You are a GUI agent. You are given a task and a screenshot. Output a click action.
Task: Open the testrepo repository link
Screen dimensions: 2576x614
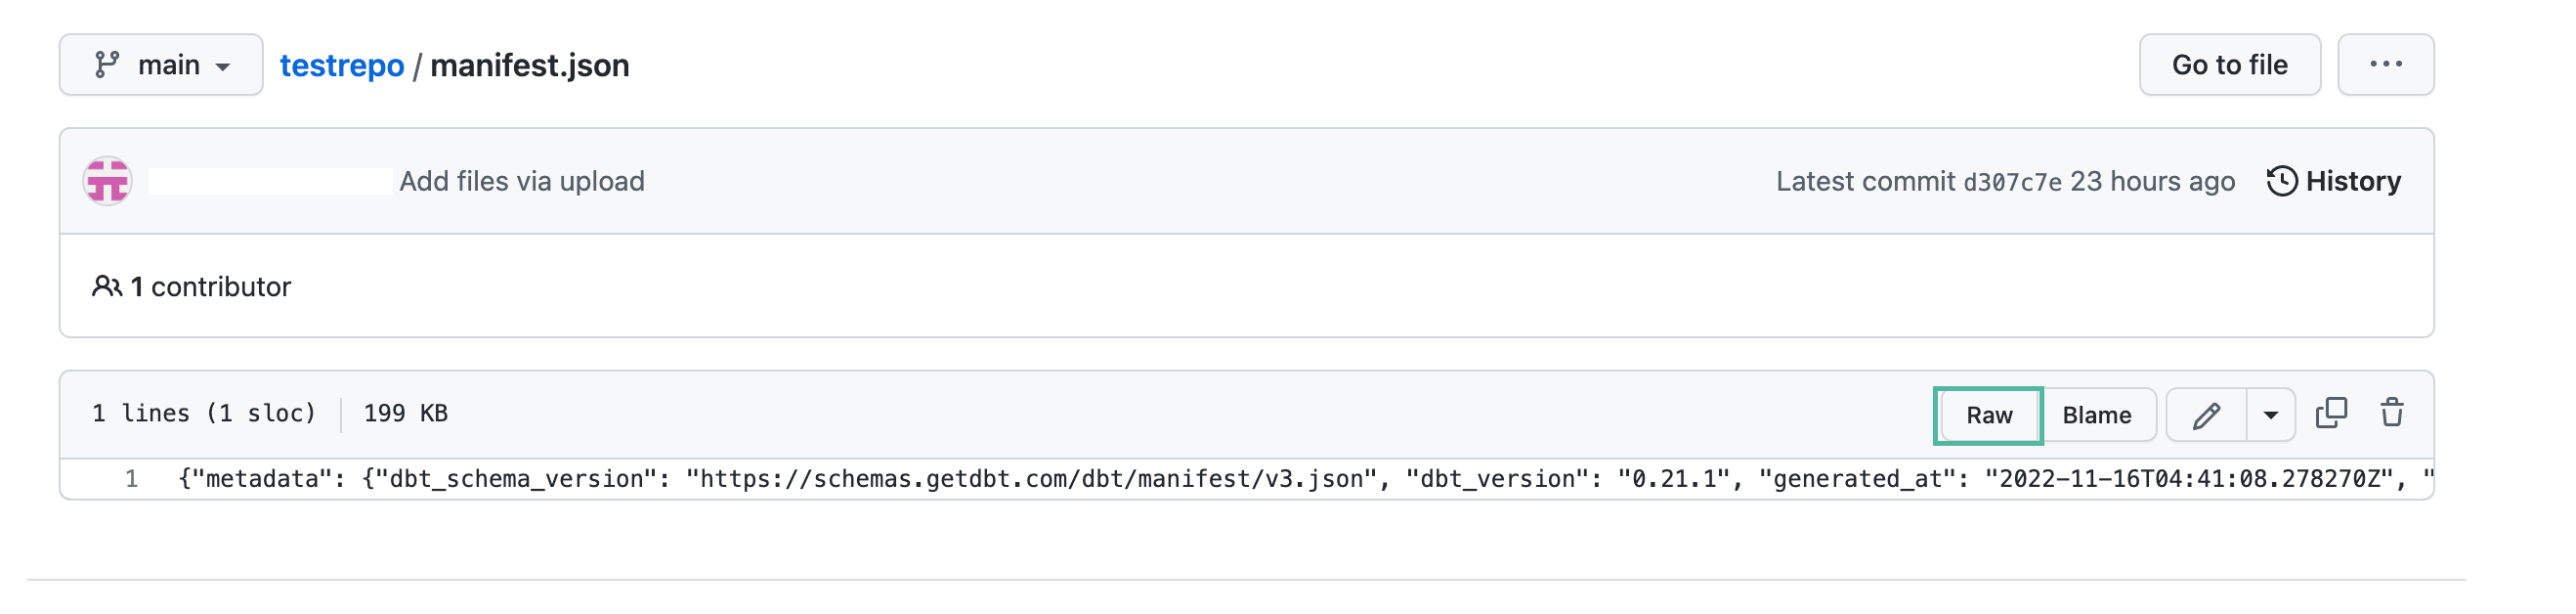coord(342,65)
